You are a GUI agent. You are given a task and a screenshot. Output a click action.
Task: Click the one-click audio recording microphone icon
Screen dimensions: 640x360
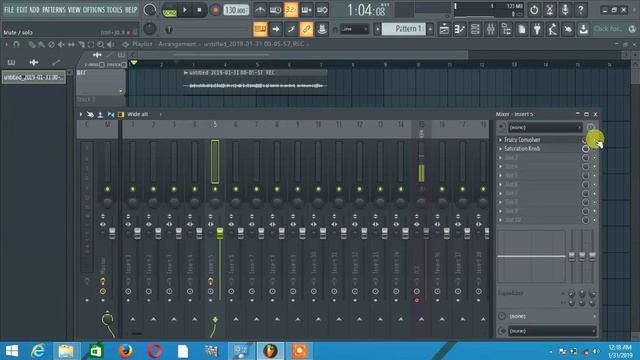(x=565, y=10)
